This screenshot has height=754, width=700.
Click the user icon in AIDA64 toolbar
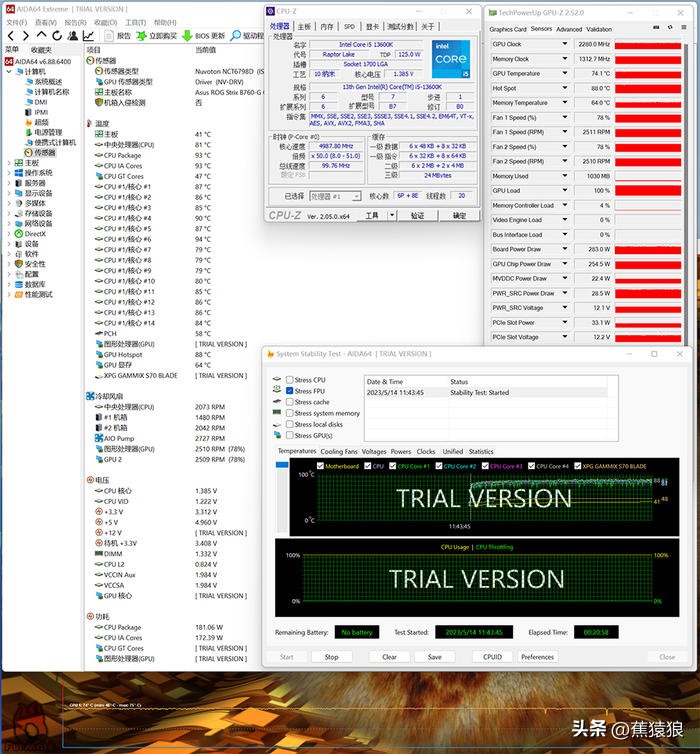[73, 36]
